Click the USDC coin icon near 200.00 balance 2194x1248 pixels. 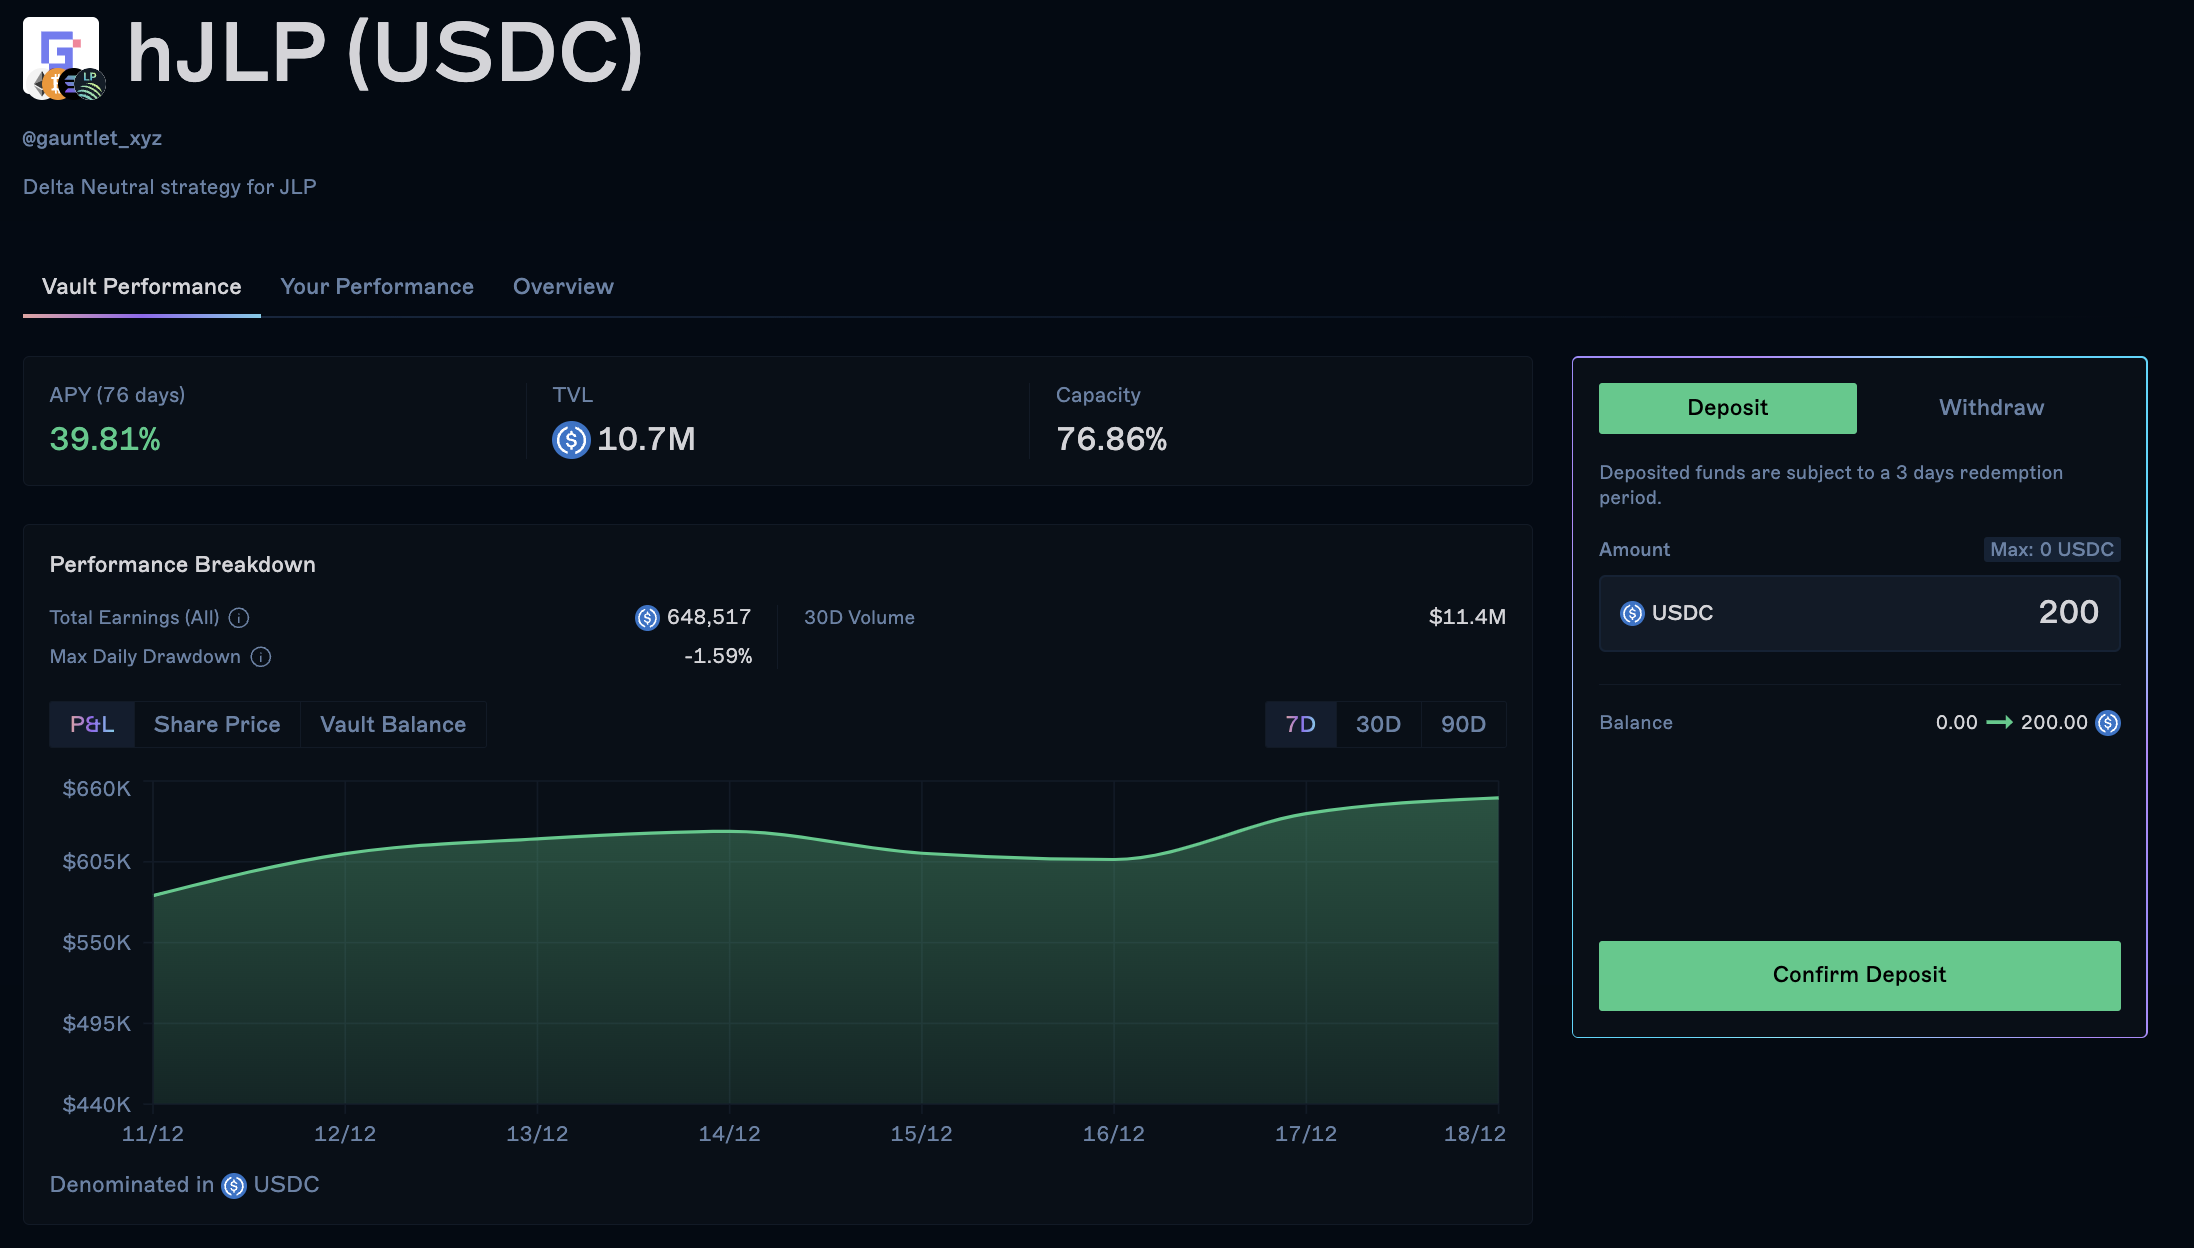(2108, 722)
